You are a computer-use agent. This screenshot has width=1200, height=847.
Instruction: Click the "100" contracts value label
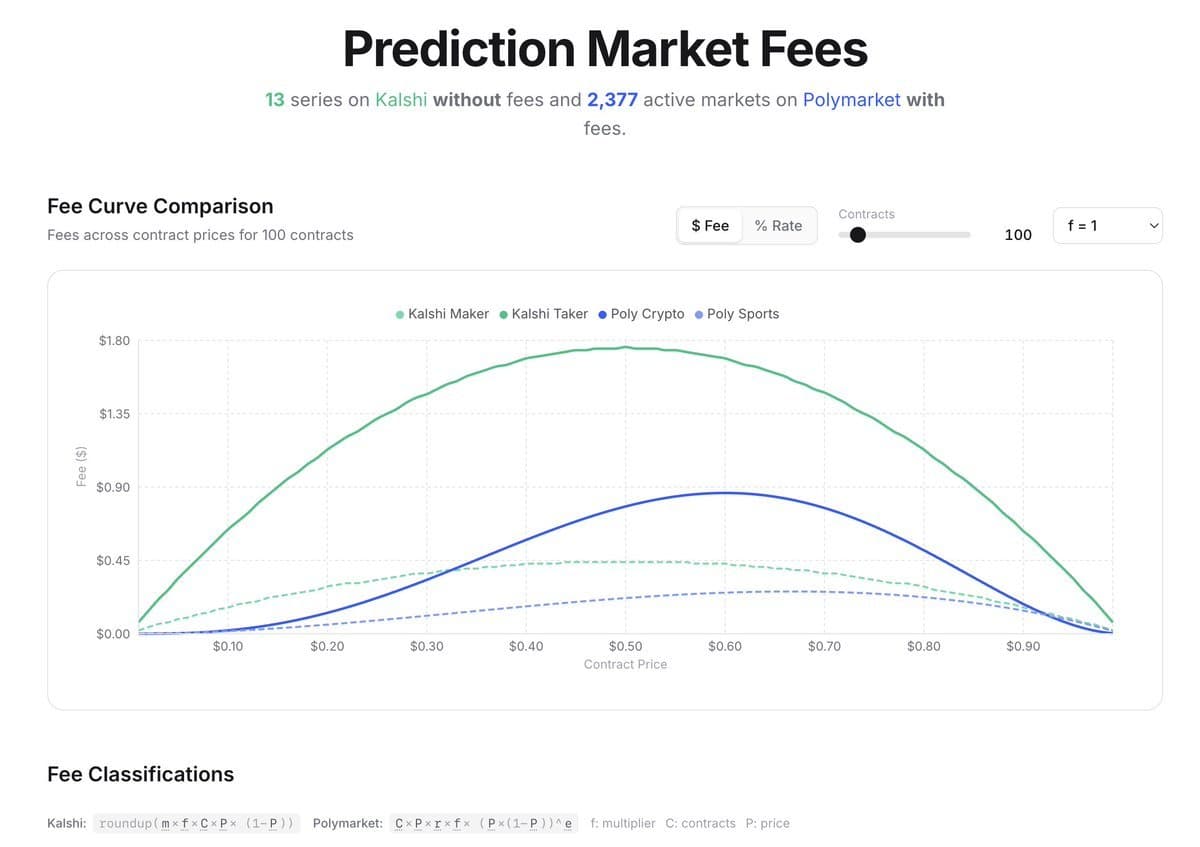click(x=1018, y=234)
